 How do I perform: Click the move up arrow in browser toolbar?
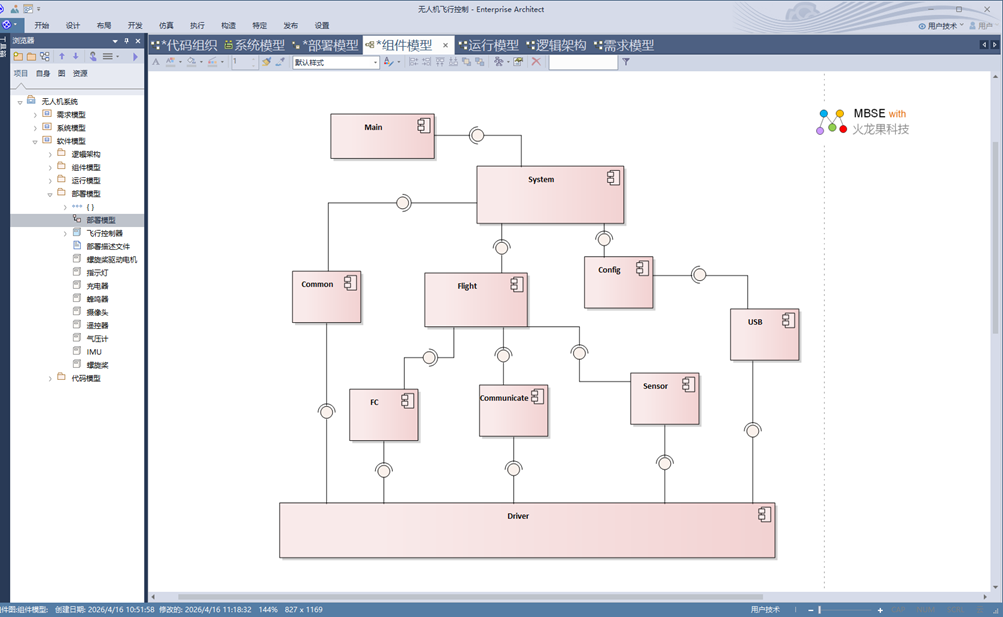(x=62, y=57)
